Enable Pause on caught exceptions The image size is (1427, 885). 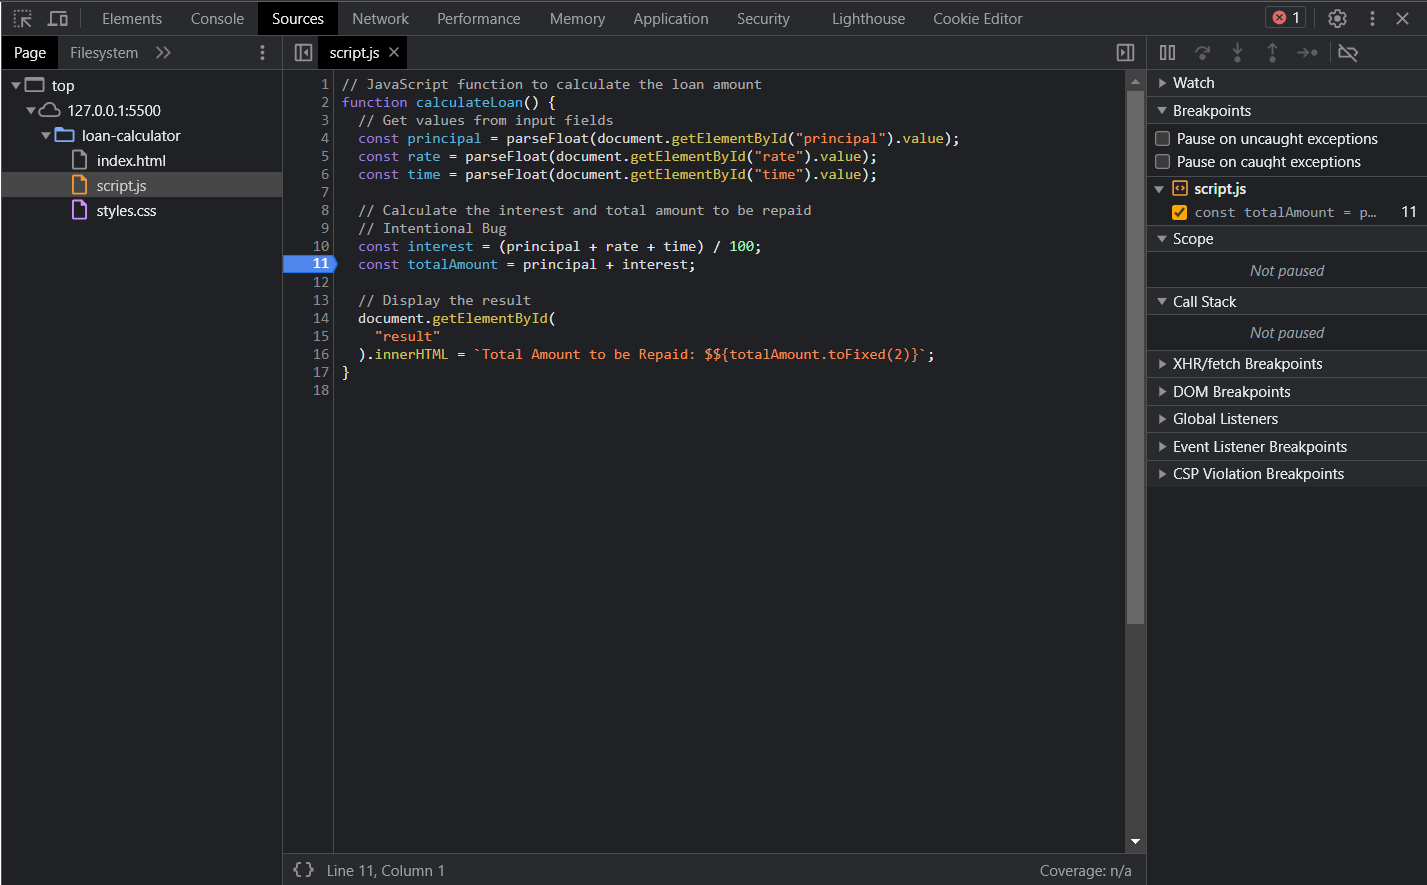(1163, 162)
